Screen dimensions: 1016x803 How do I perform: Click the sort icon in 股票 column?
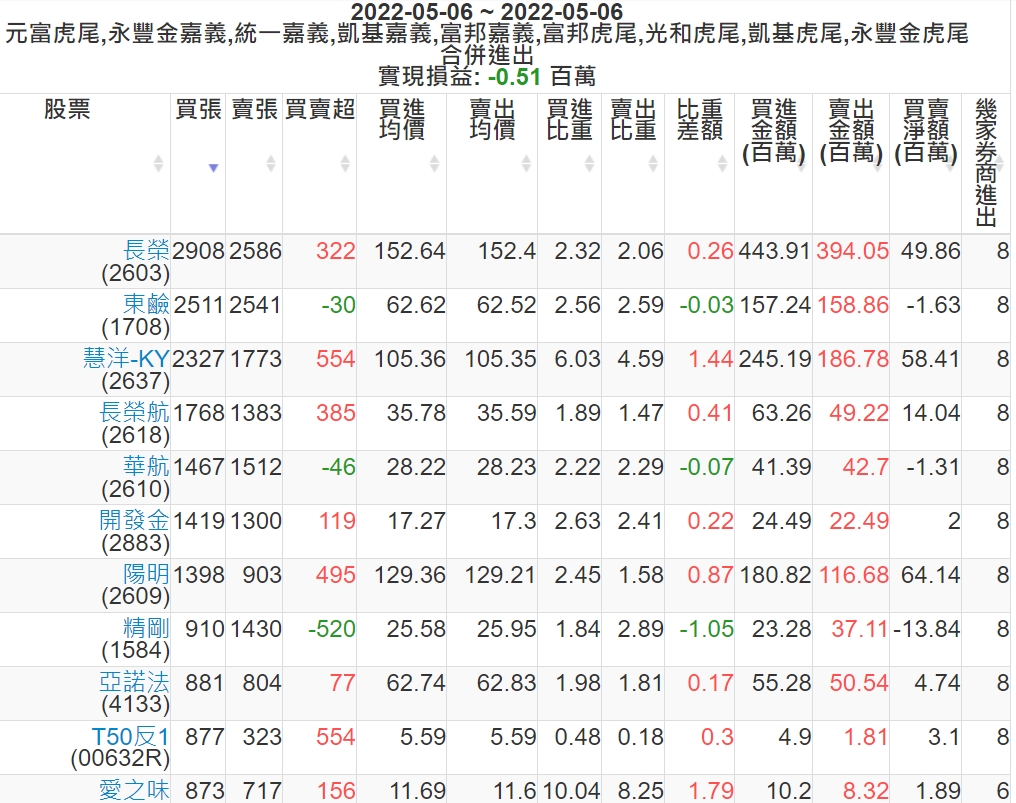point(158,163)
